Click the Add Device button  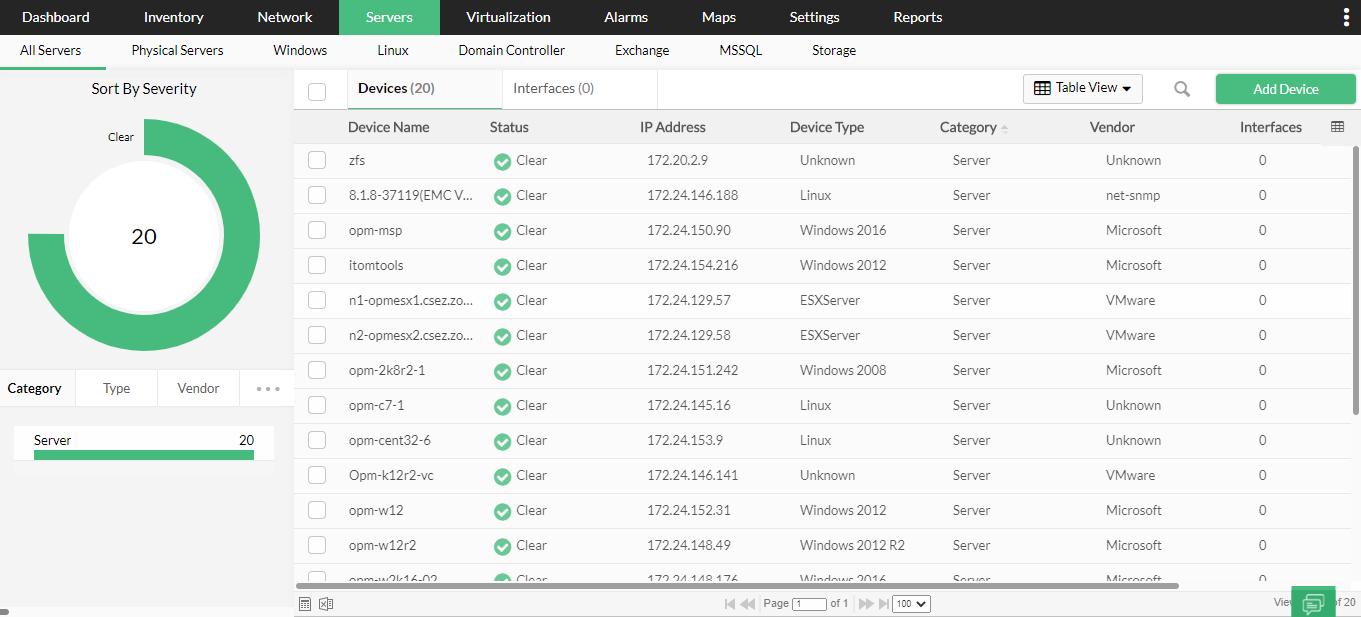(1286, 89)
